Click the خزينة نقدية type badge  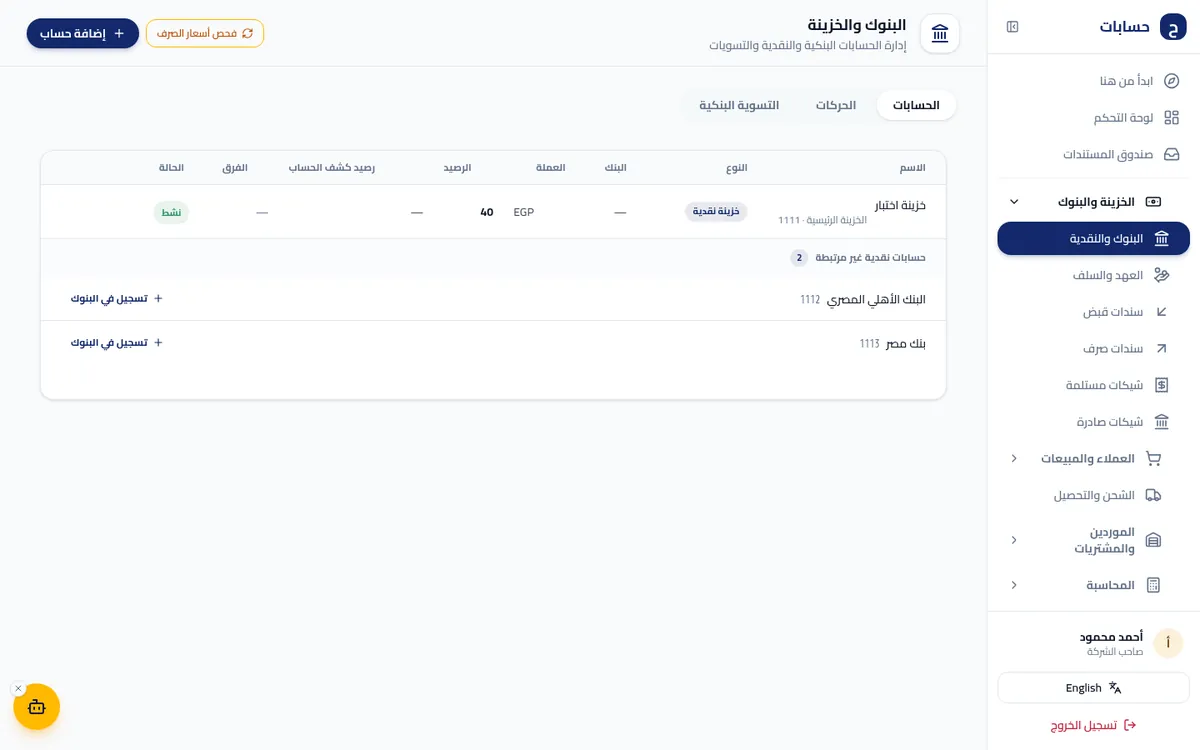tap(716, 212)
